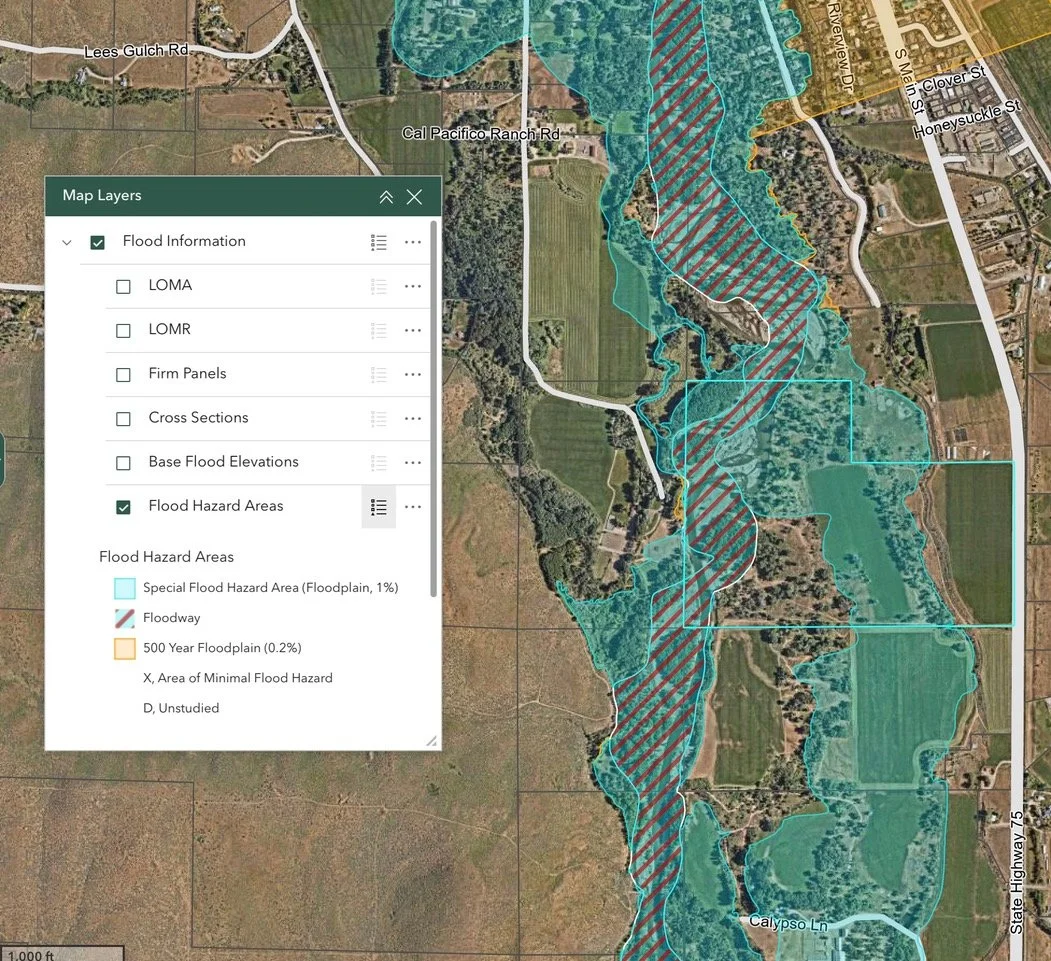Check the Firm Panels layer
Screen dimensions: 1051x961
123,374
